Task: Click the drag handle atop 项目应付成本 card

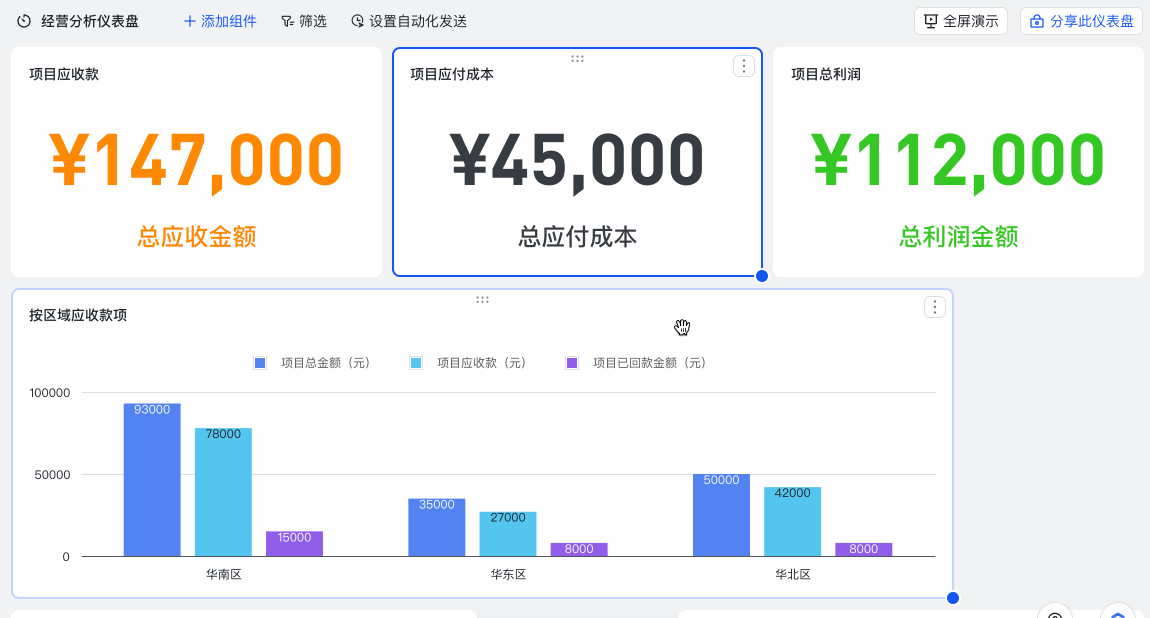Action: [x=577, y=59]
